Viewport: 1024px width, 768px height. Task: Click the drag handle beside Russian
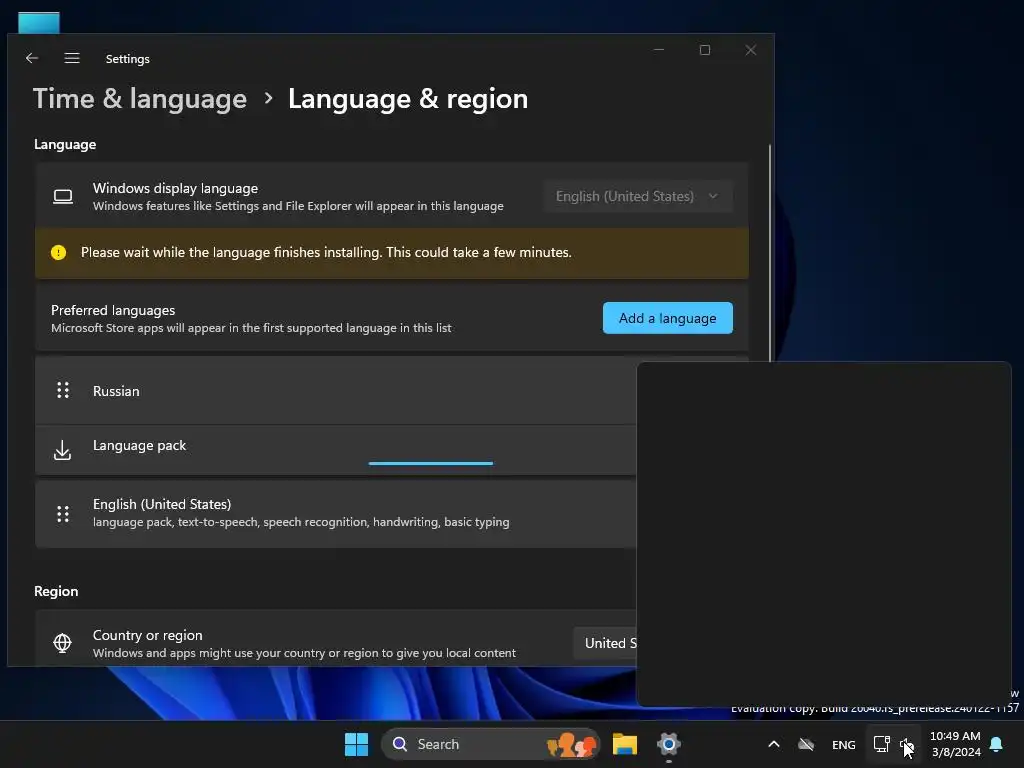click(x=63, y=391)
